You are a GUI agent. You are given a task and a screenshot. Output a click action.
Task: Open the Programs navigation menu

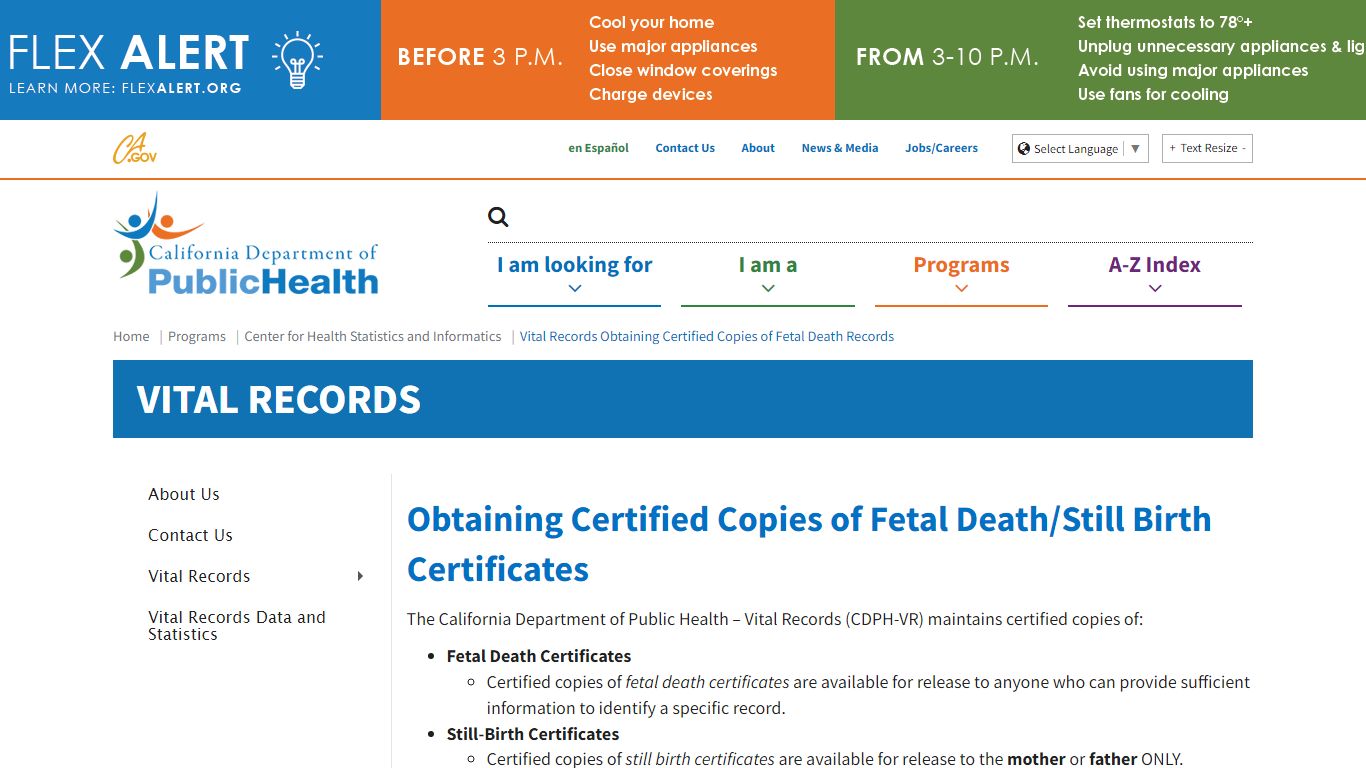tap(961, 265)
